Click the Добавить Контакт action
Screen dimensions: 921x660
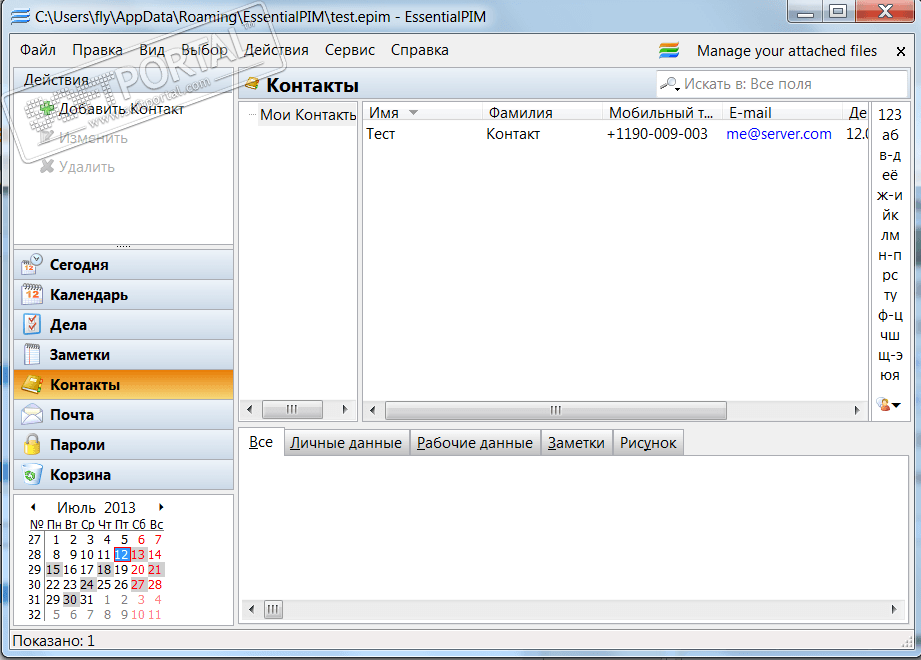coord(121,109)
